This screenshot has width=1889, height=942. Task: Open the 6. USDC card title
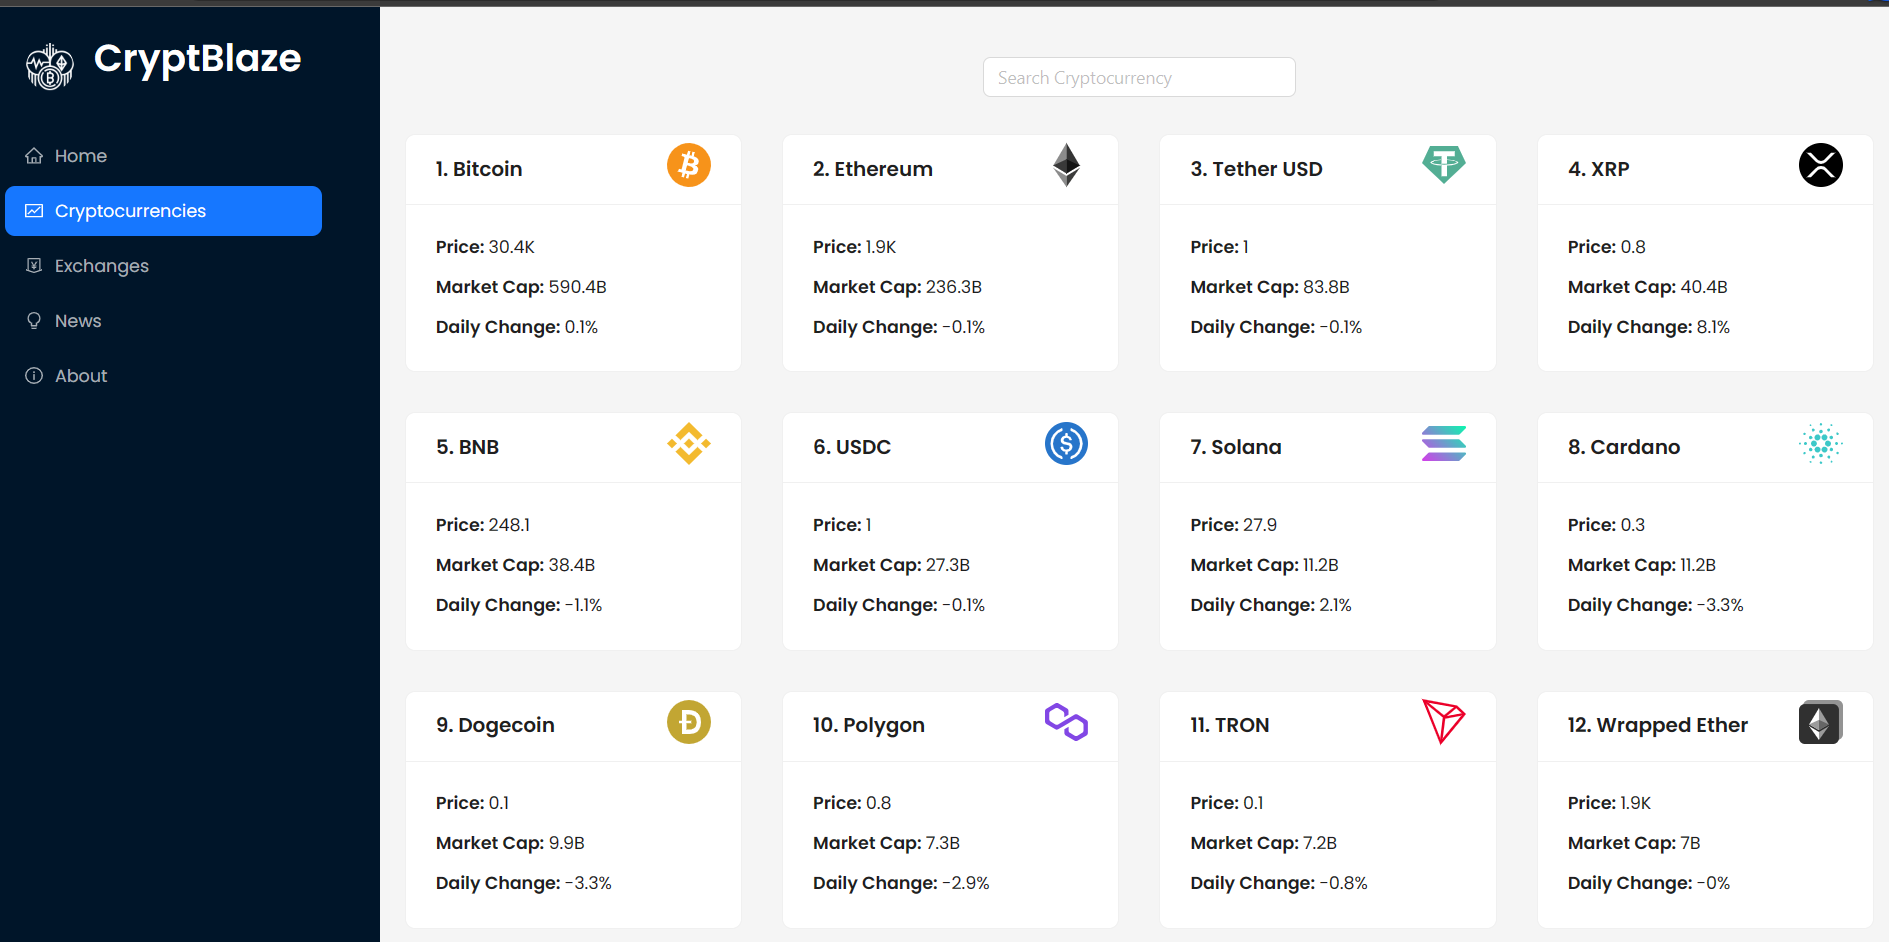852,447
